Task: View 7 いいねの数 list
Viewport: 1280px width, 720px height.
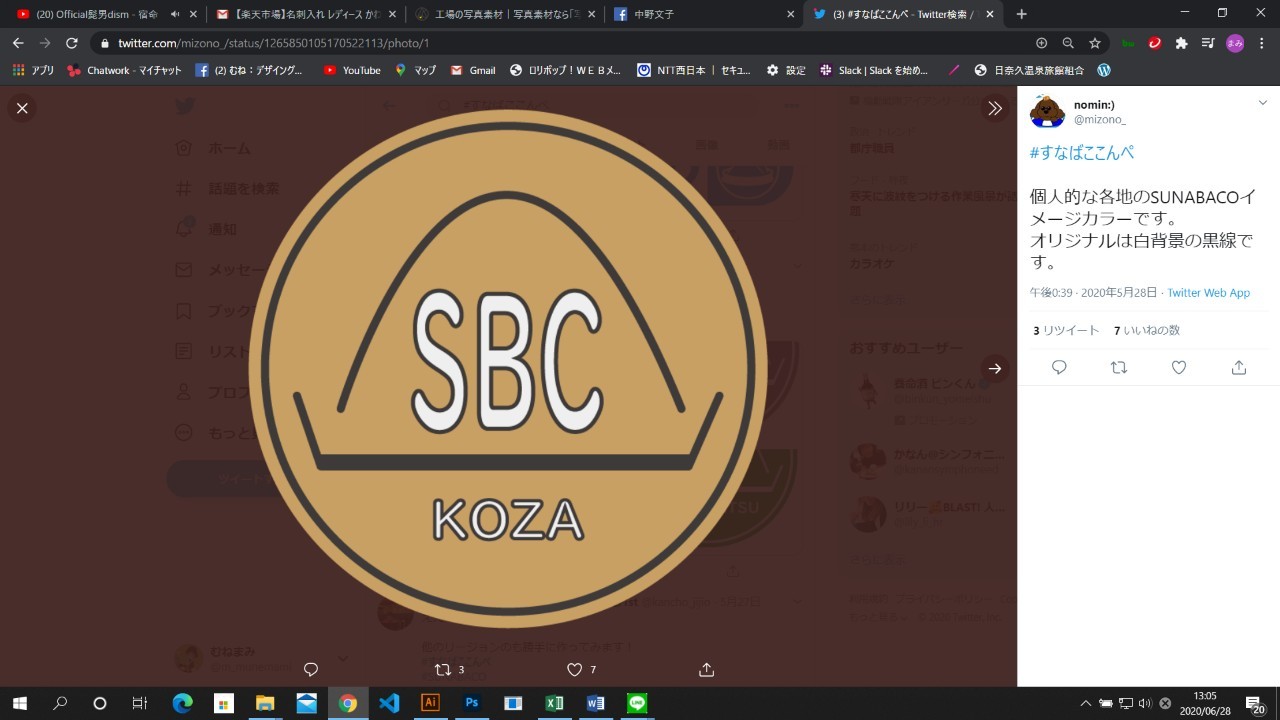Action: point(1147,330)
